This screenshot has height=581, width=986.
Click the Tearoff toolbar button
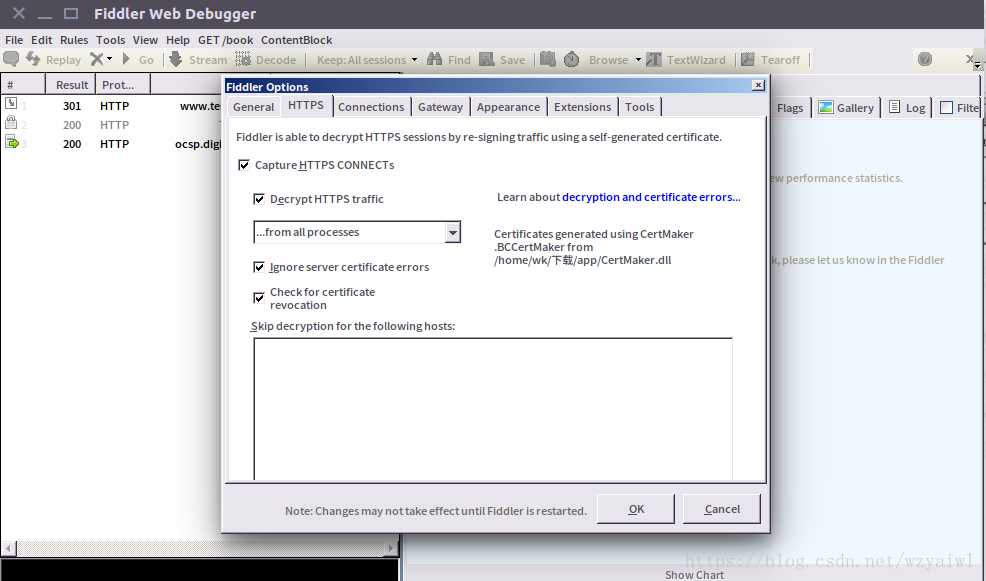(770, 60)
